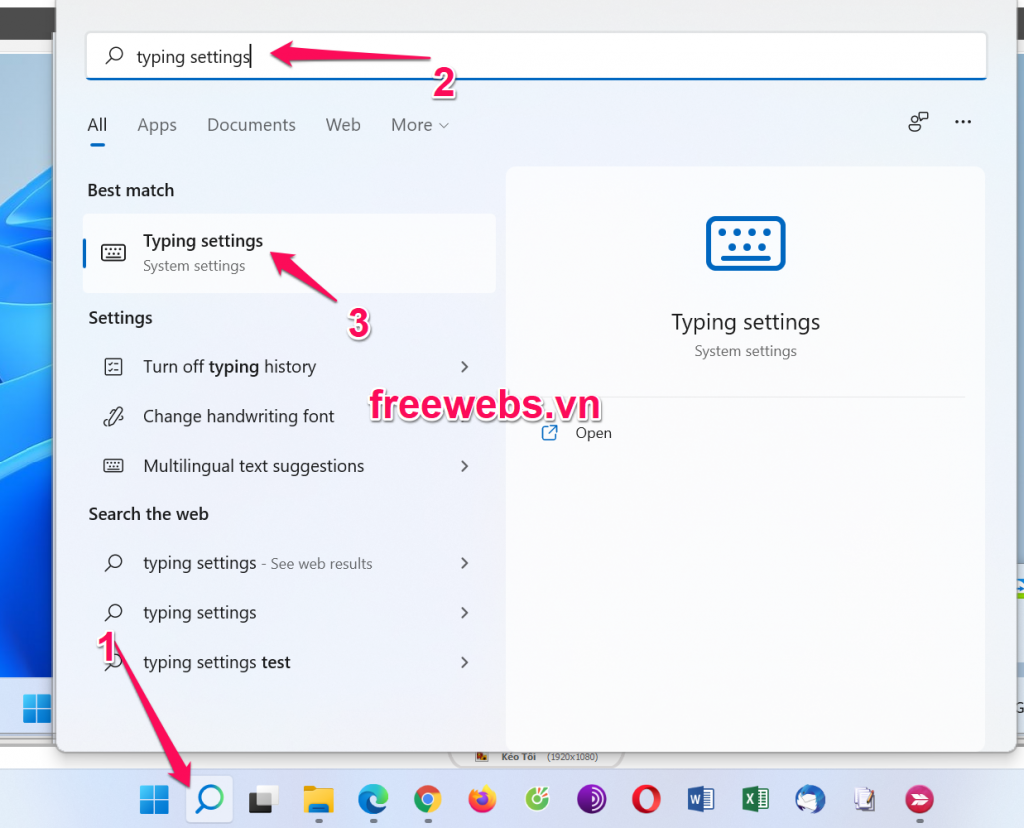
Task: Launch Google Chrome from the taskbar
Action: [428, 799]
